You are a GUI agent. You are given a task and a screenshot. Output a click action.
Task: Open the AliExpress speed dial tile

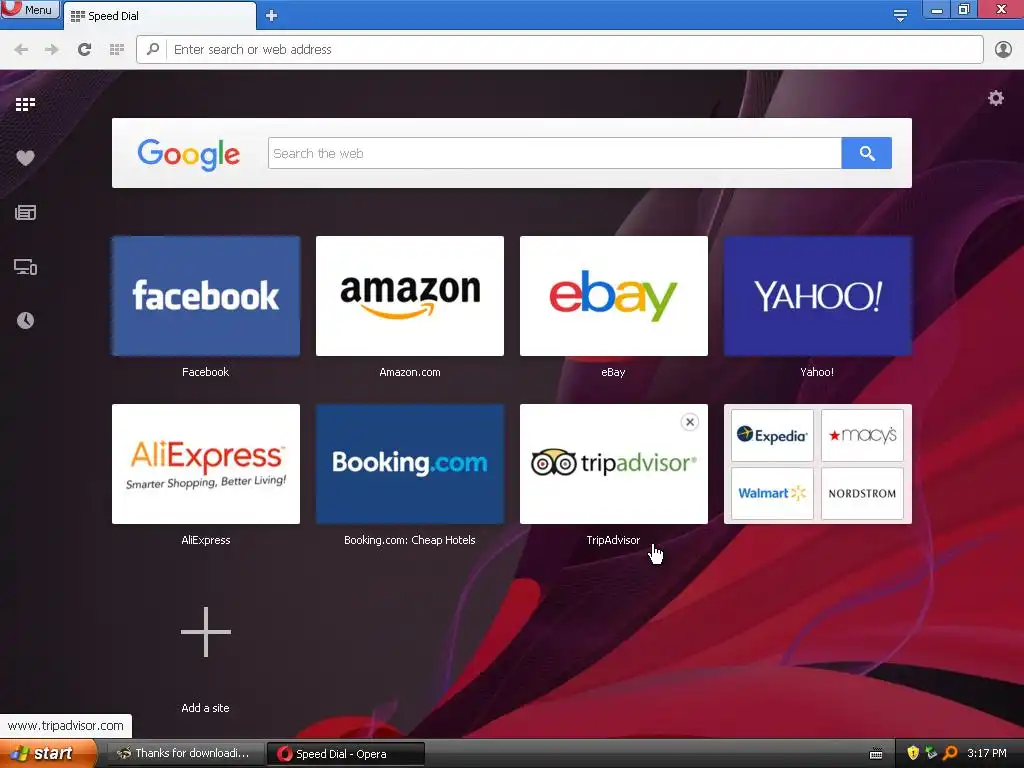[x=206, y=464]
